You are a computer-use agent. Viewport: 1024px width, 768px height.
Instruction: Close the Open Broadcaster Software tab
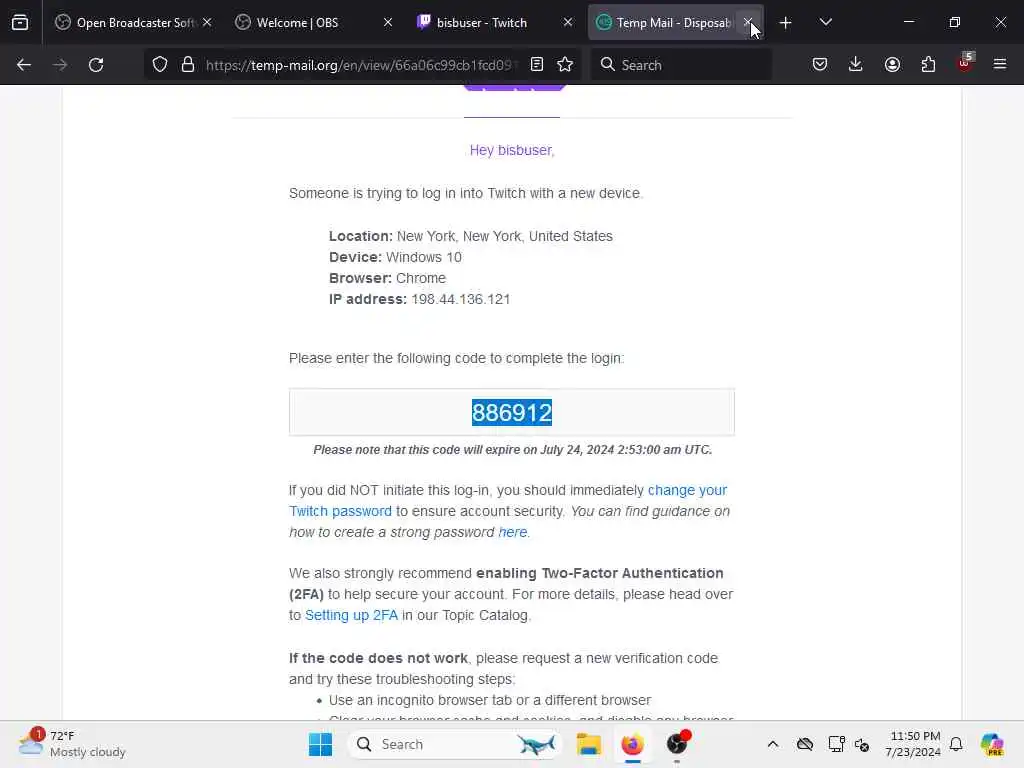[207, 22]
